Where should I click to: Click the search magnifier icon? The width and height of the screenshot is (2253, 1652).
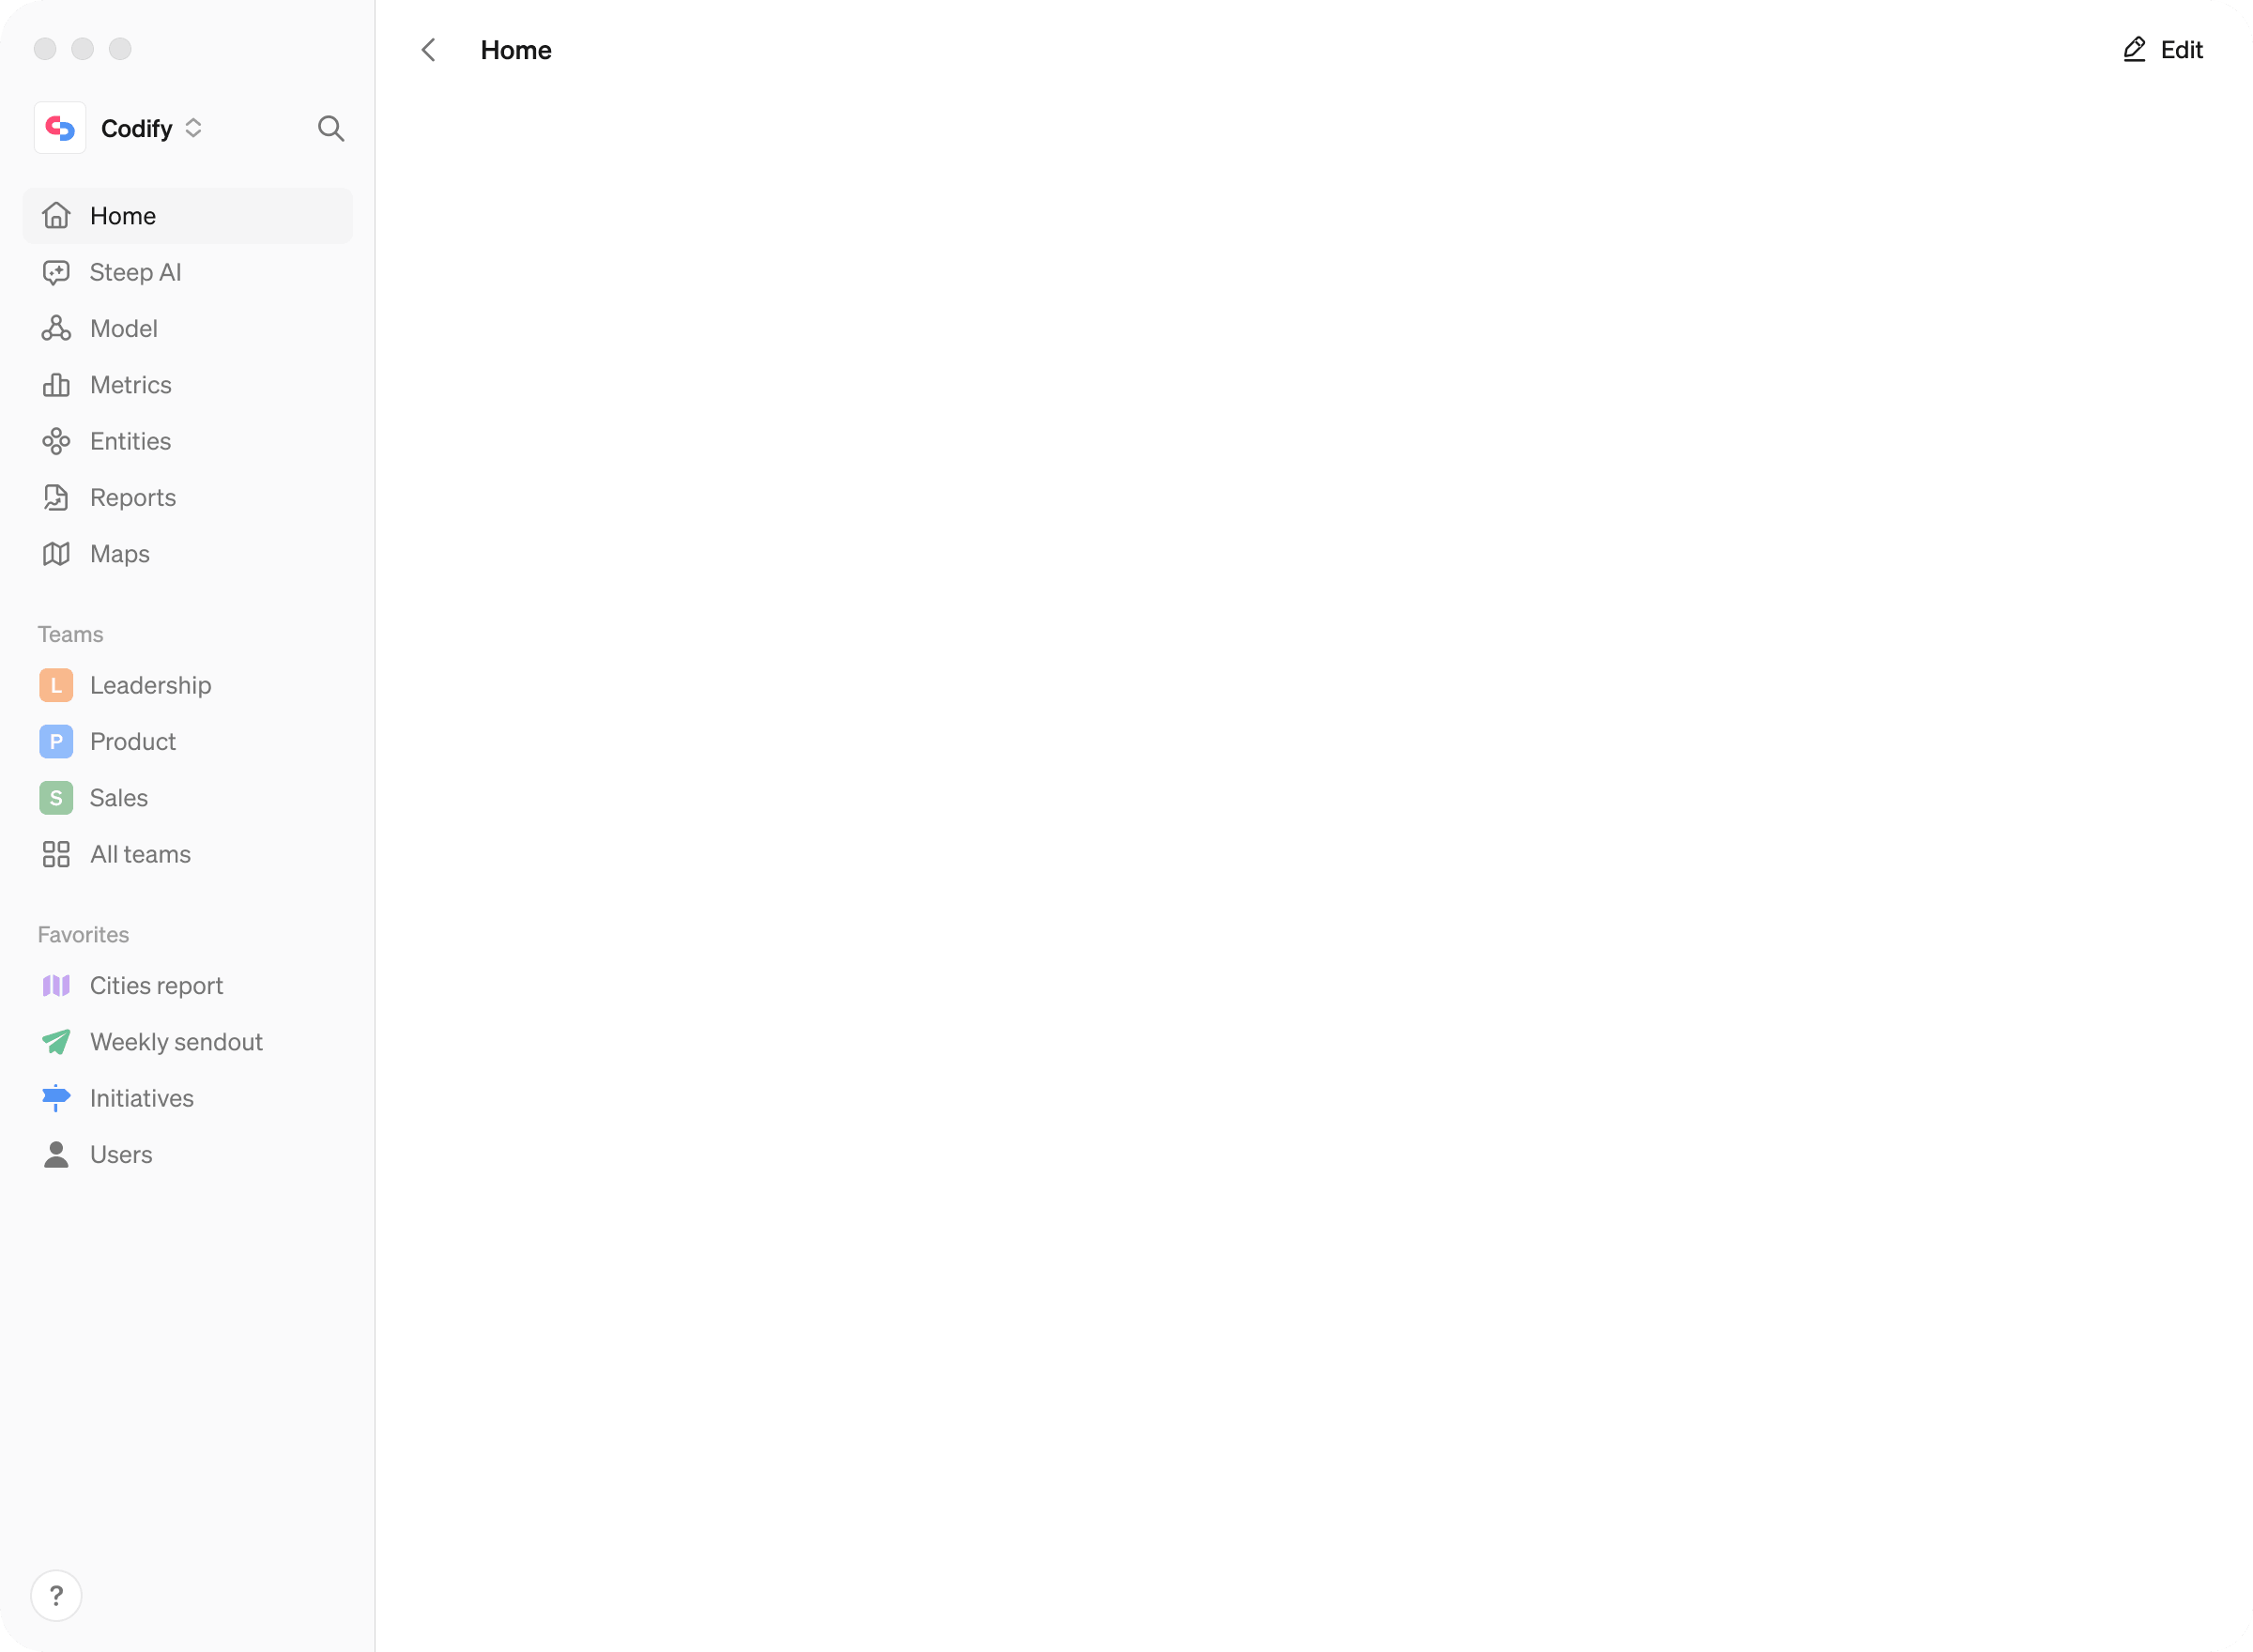331,129
